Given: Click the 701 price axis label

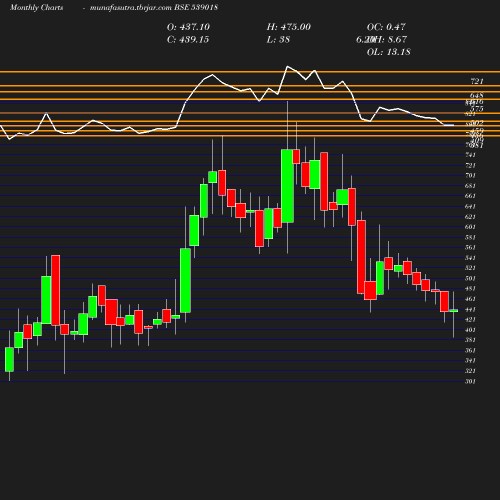Looking at the screenshot, I should (x=470, y=175).
